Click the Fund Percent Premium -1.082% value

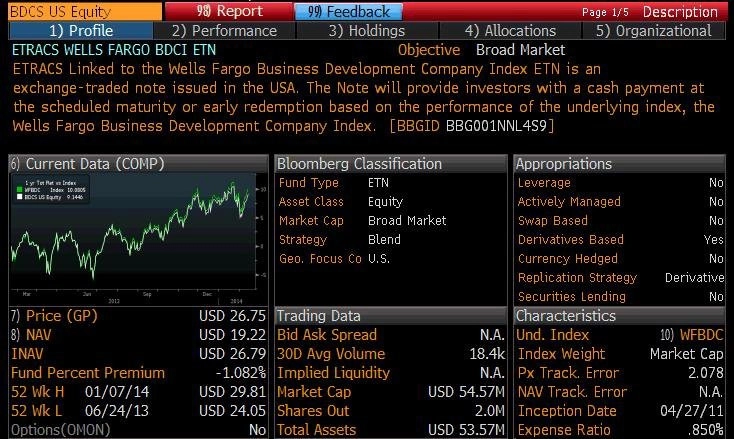tap(241, 373)
